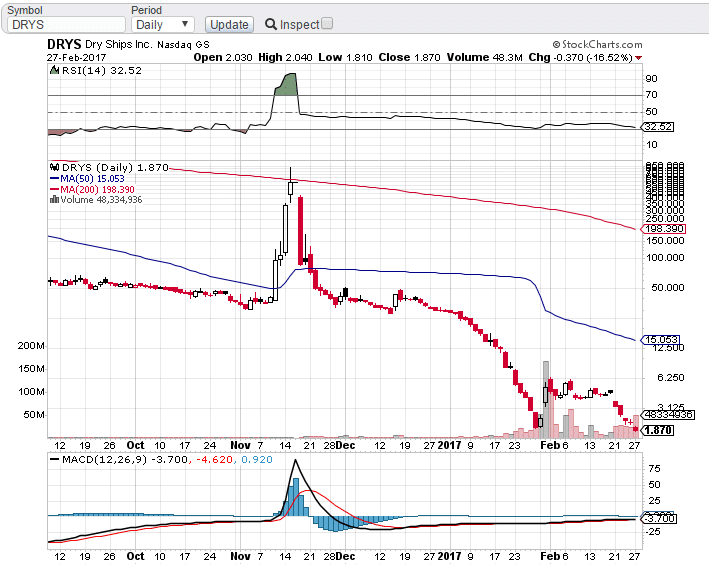This screenshot has width=709, height=571.
Task: Click the StockCharts.com copyright link
Action: click(597, 44)
